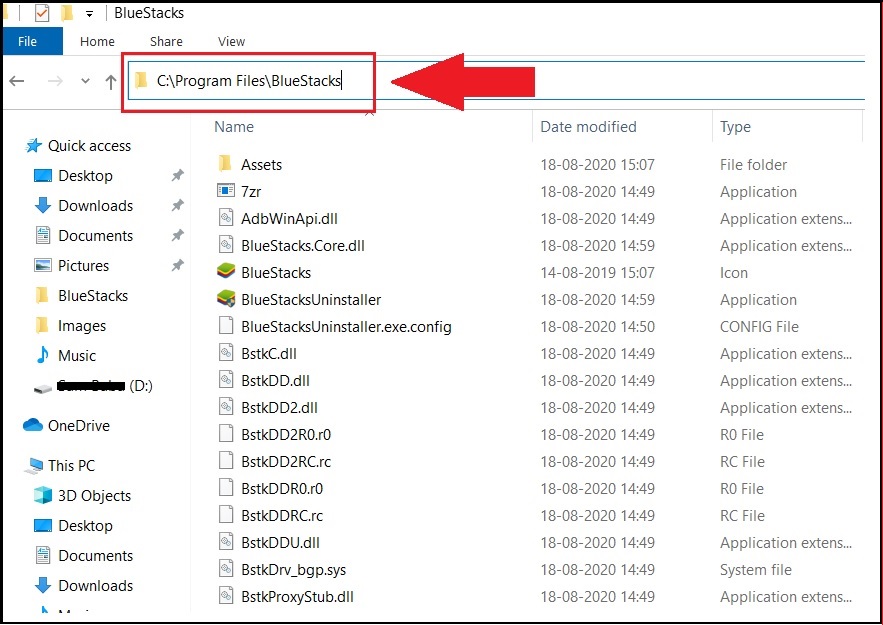Click the pin icon beside Downloads
883x625 pixels.
pyautogui.click(x=177, y=205)
